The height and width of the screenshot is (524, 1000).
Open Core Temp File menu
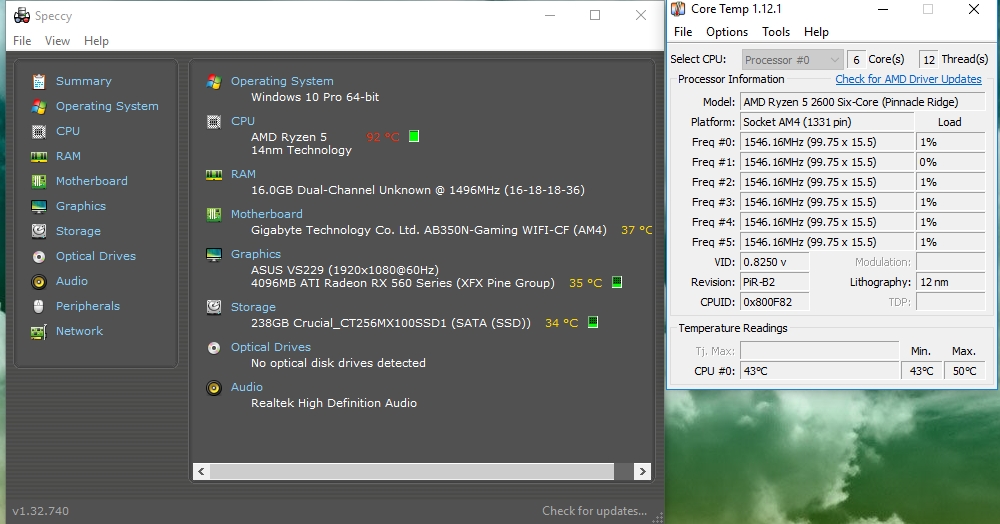tap(683, 32)
